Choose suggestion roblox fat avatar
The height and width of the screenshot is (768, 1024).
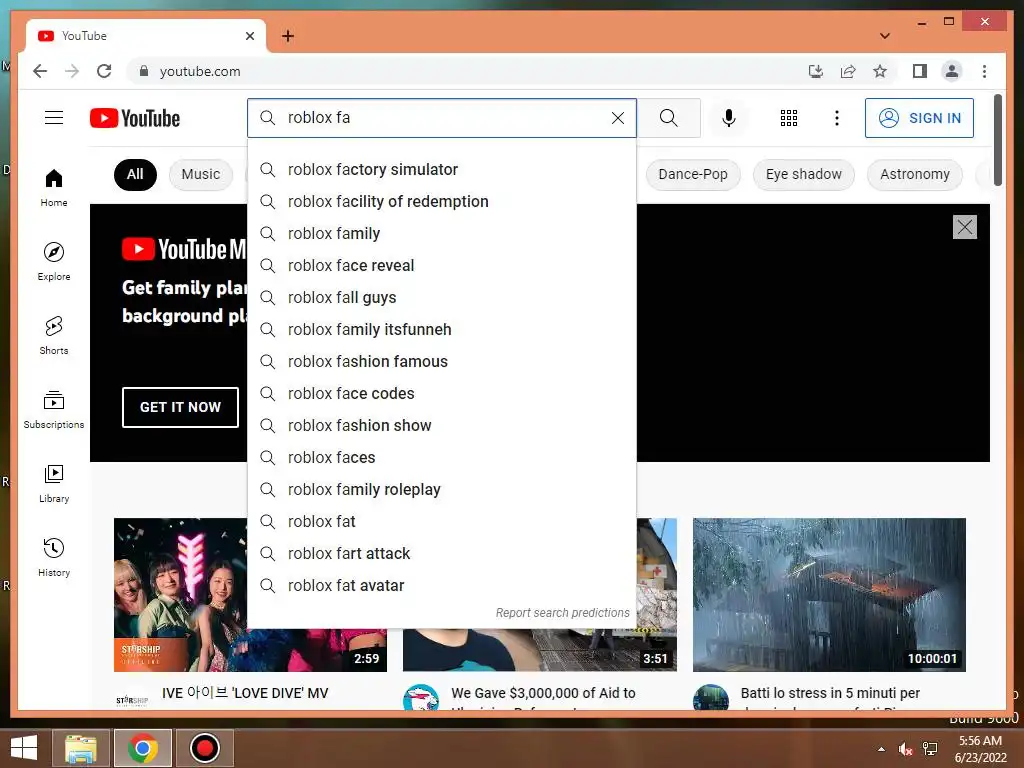[x=441, y=586]
